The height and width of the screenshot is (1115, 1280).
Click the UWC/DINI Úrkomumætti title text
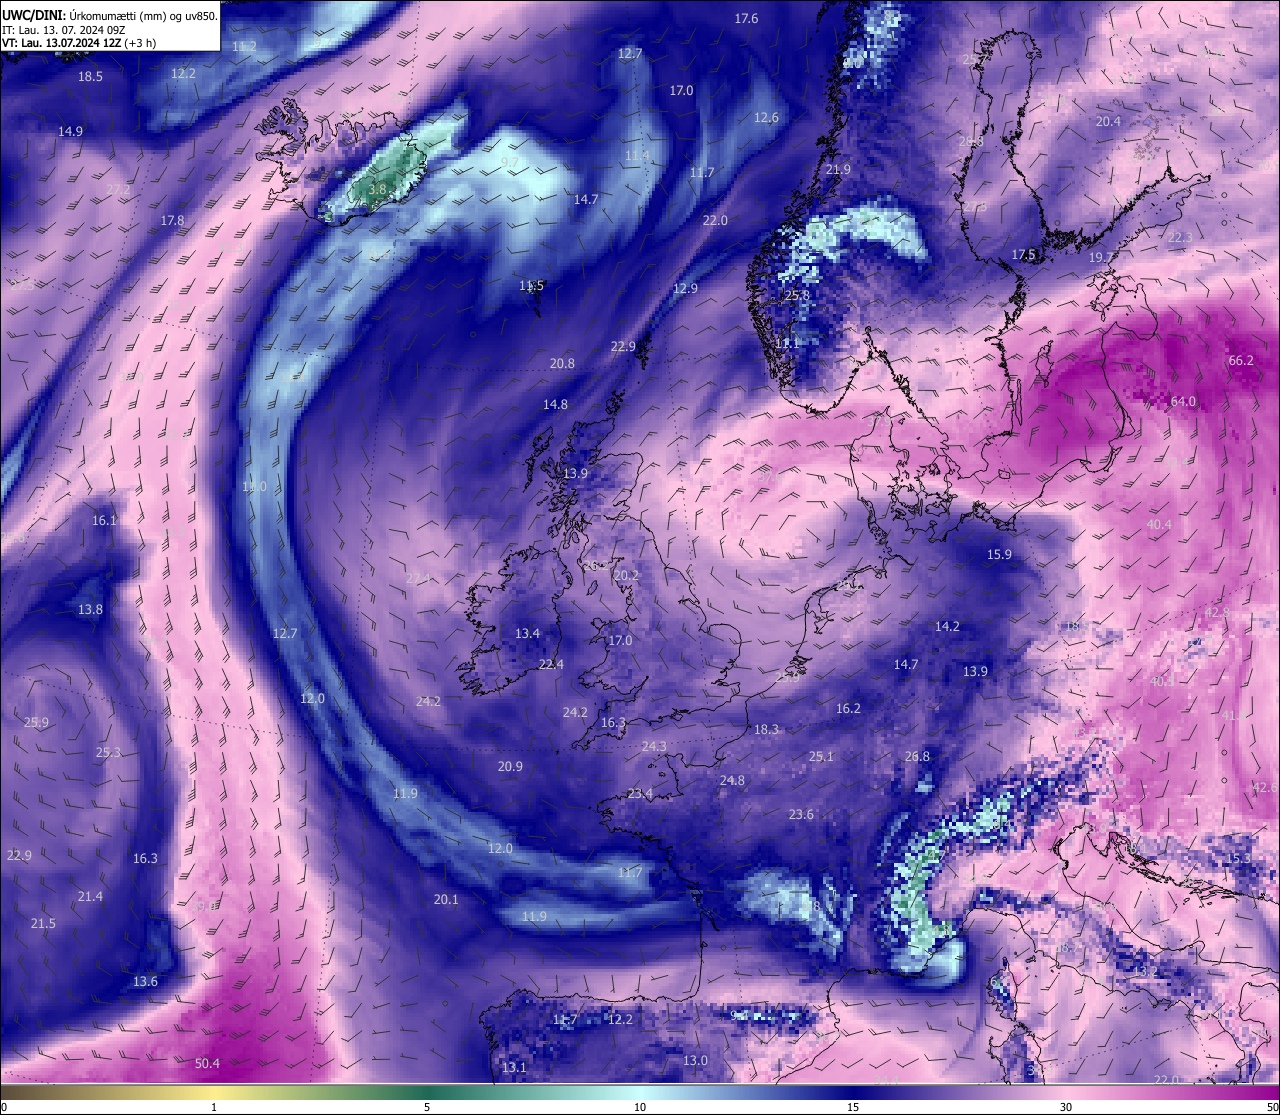coord(109,15)
